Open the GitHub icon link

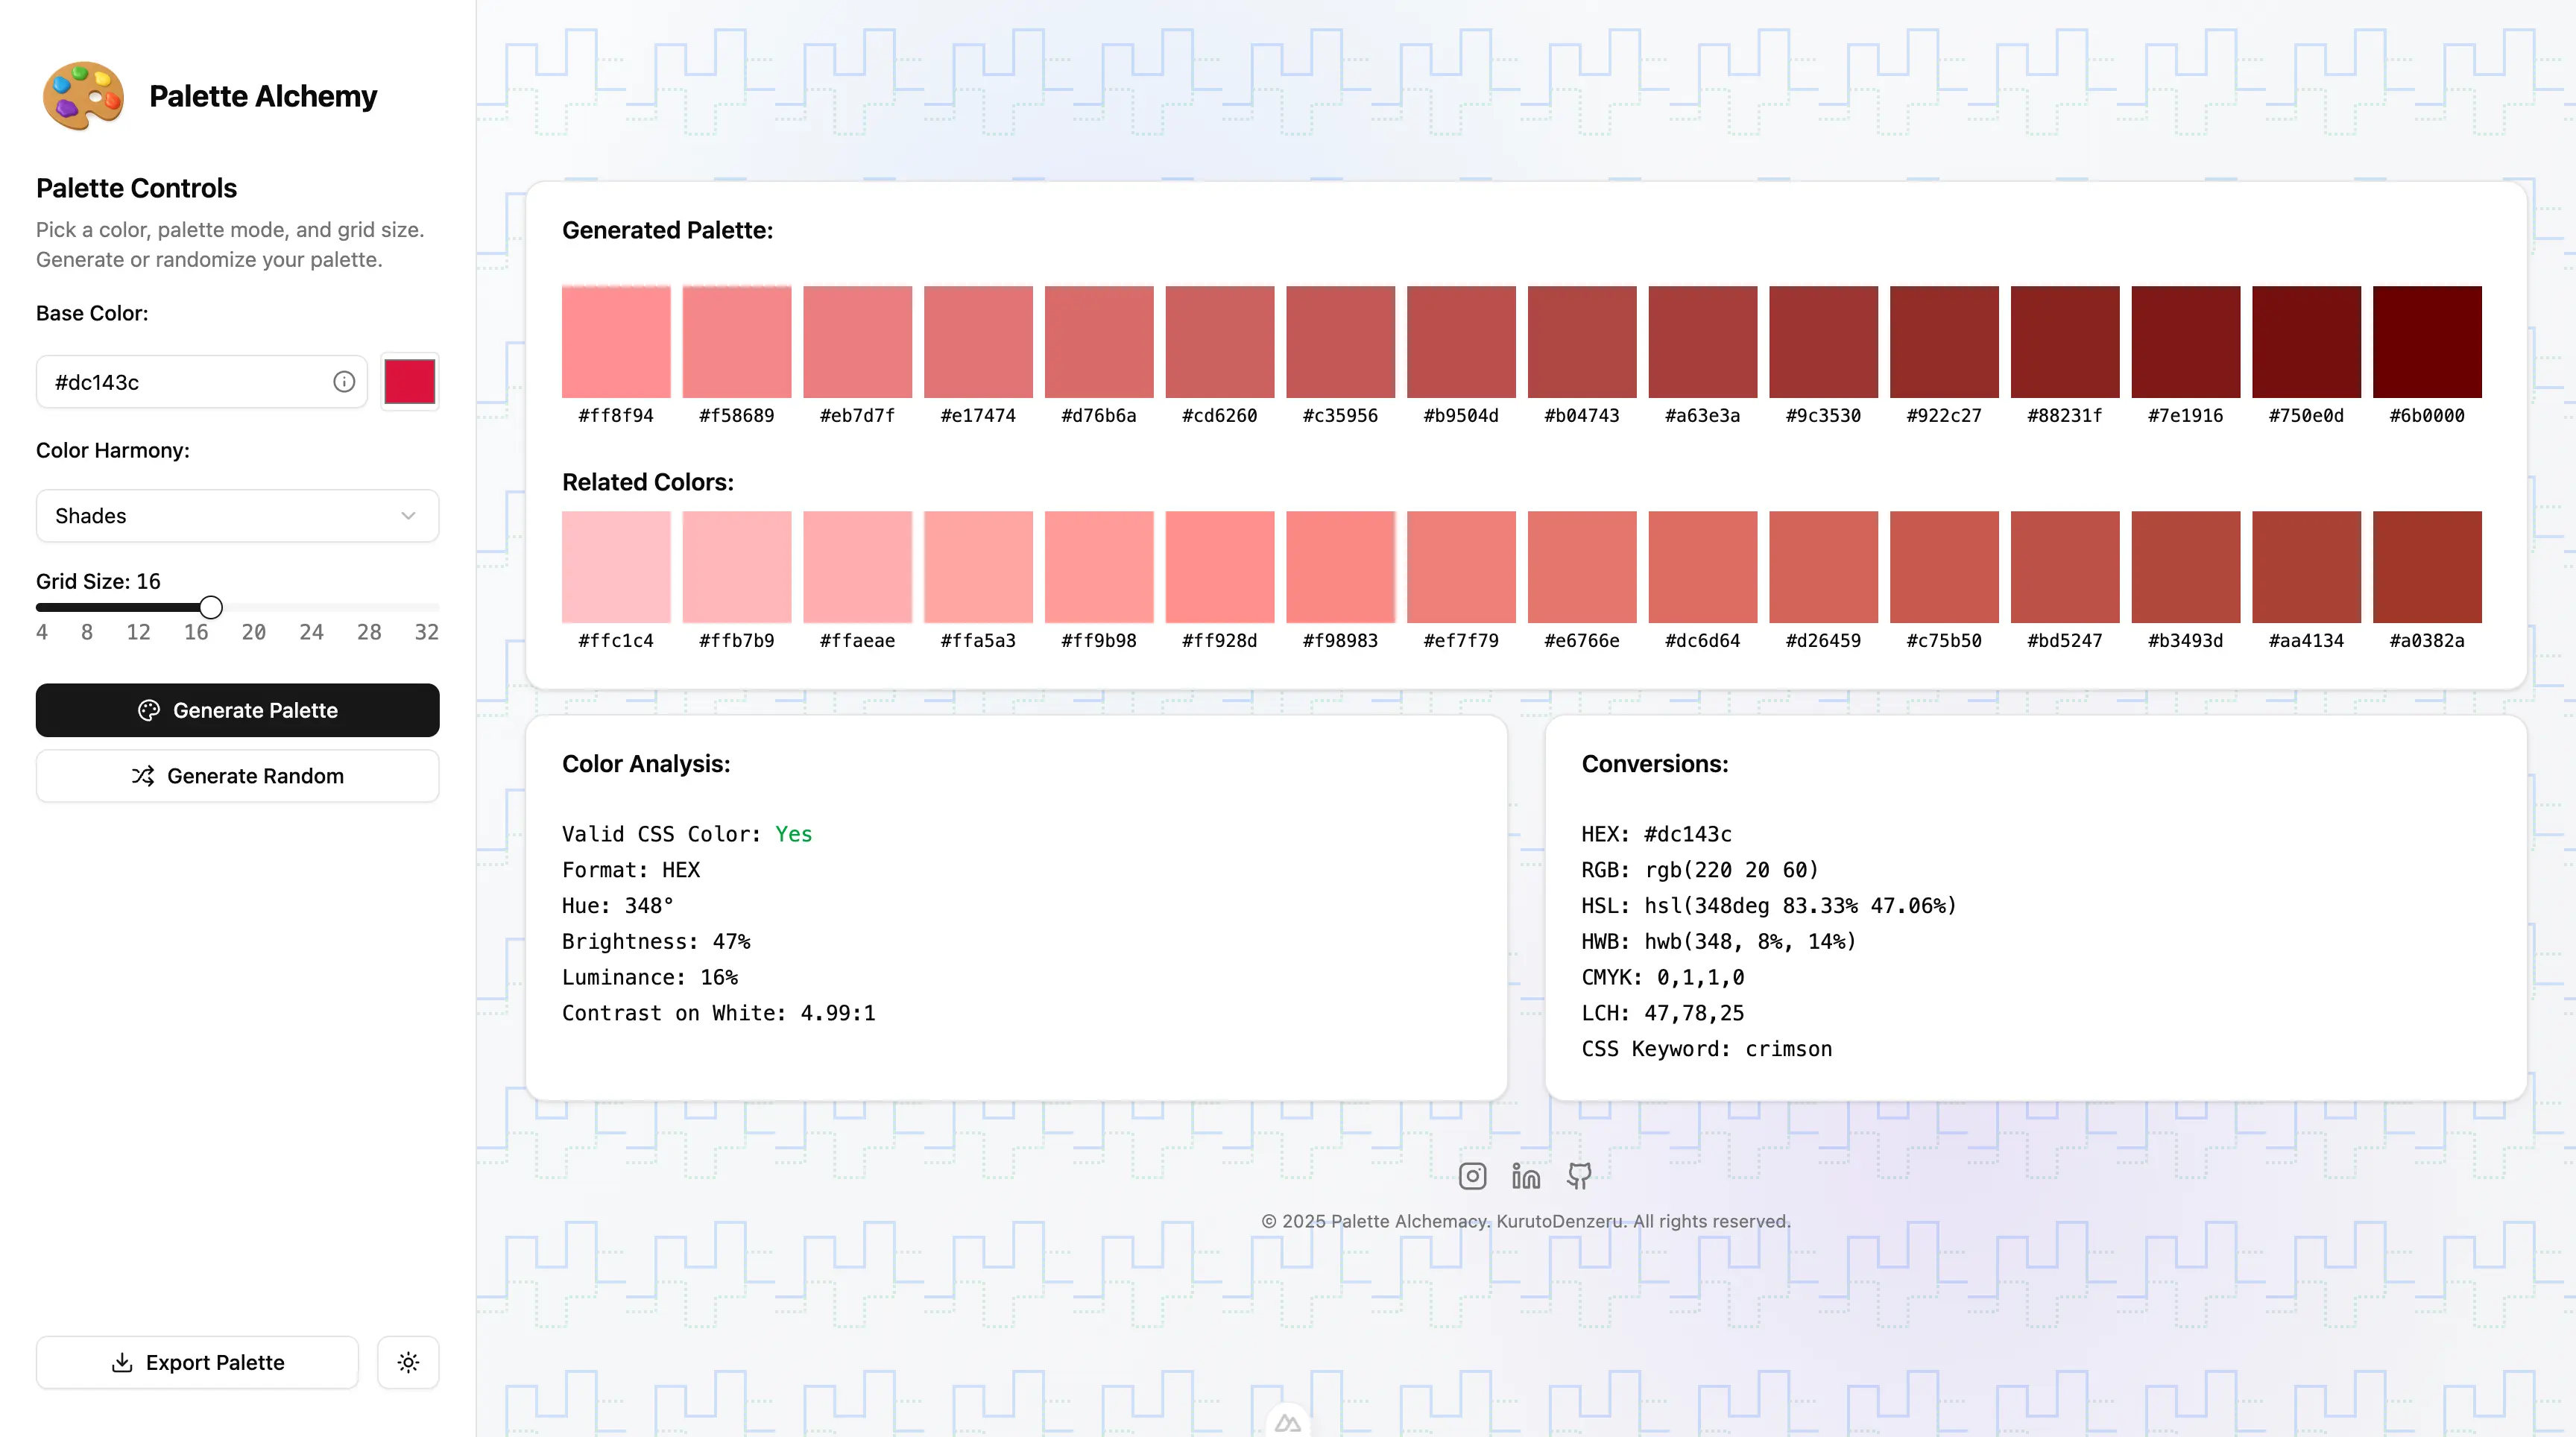(1579, 1176)
